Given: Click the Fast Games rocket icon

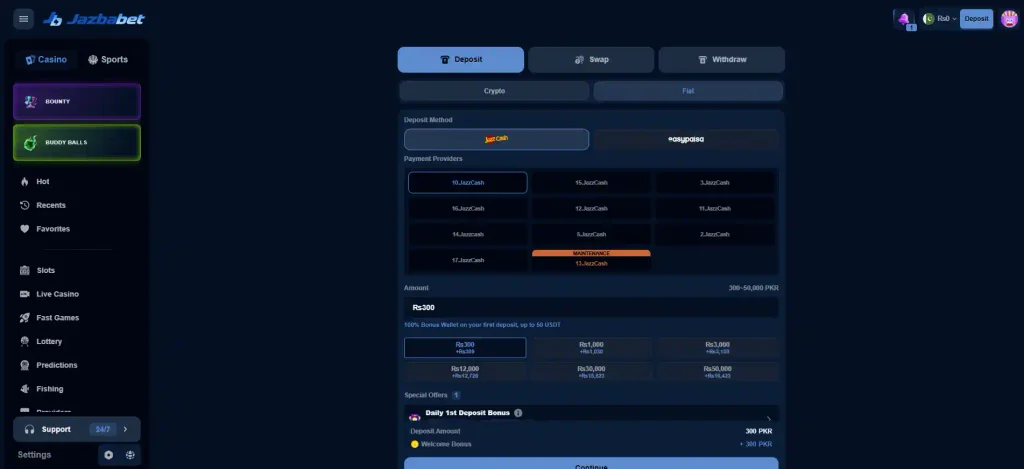Looking at the screenshot, I should pyautogui.click(x=25, y=317).
